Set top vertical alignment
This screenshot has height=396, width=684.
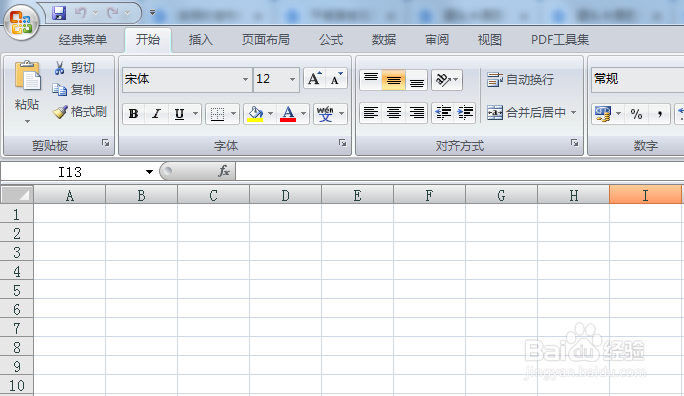(x=371, y=79)
